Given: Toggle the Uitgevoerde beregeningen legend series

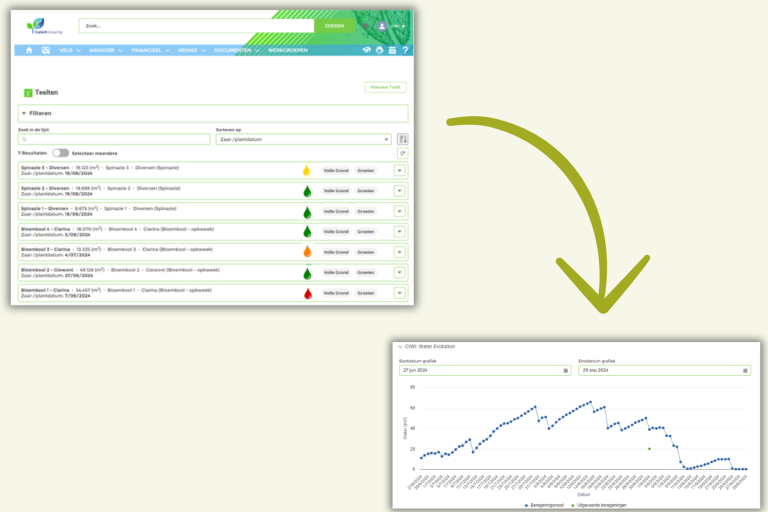Looking at the screenshot, I should (x=599, y=505).
